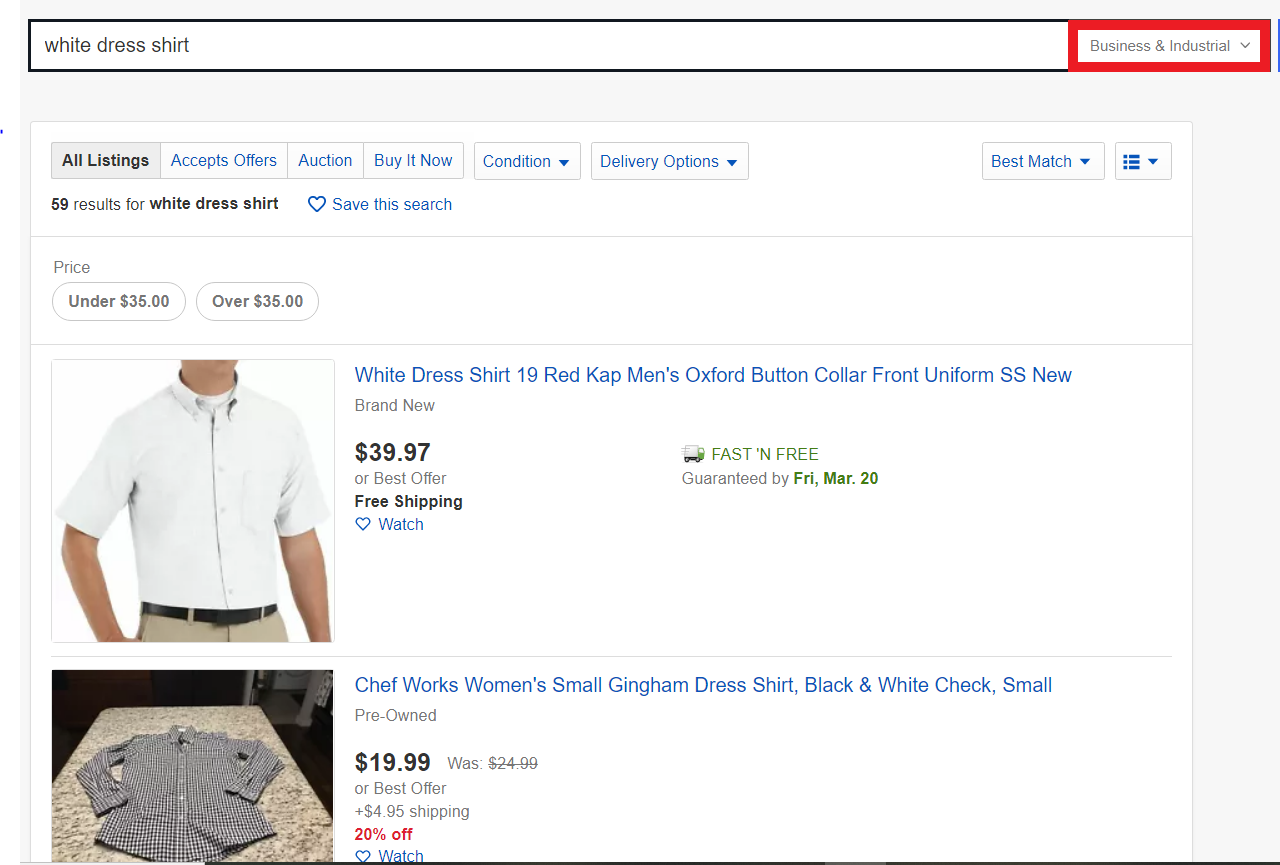Switch to the Buy It Now tab
This screenshot has width=1280, height=865.
413,160
